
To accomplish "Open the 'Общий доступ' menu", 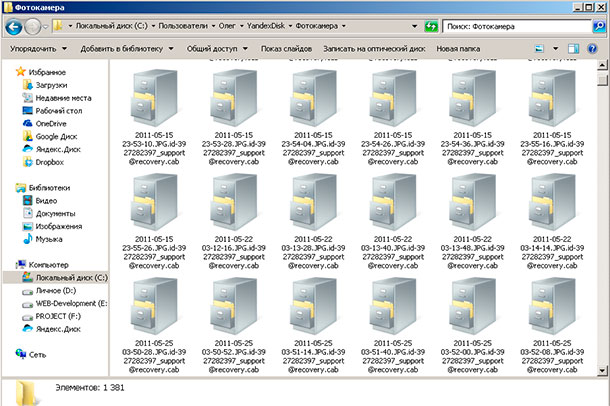I will [217, 49].
